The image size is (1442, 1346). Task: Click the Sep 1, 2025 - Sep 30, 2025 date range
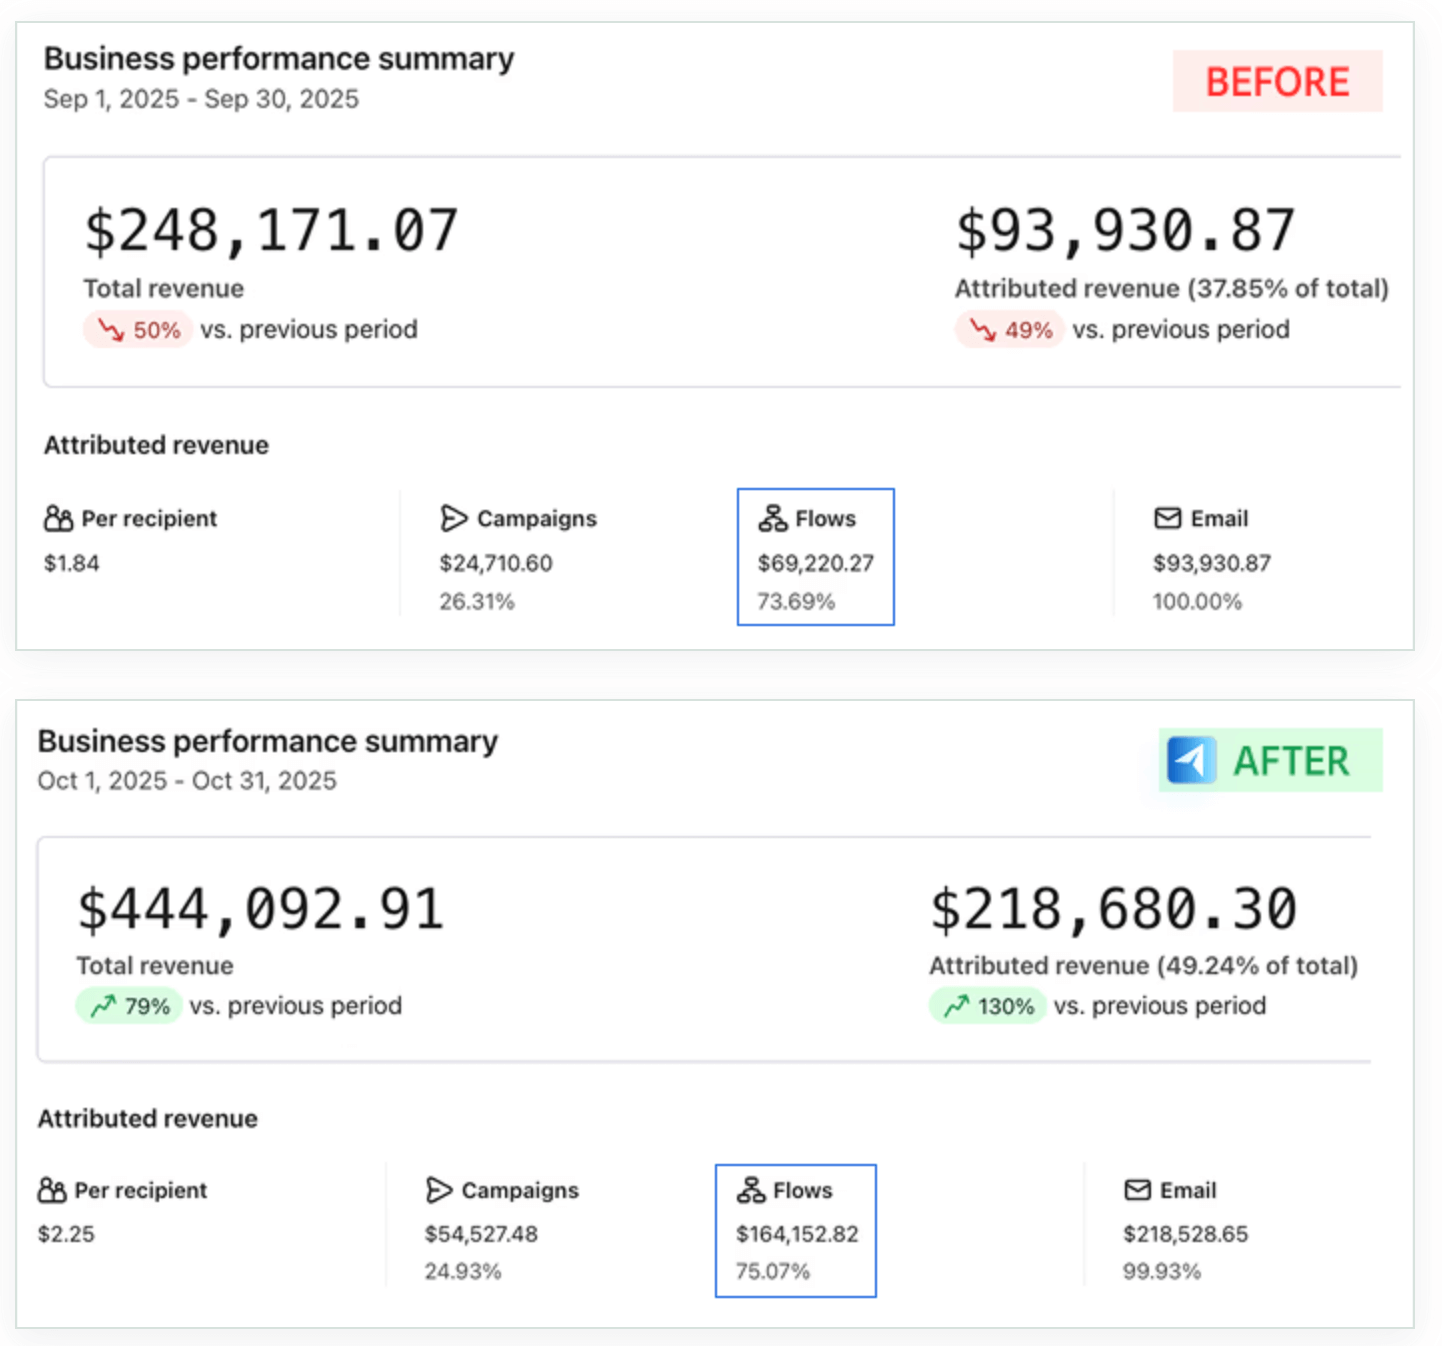coord(201,99)
